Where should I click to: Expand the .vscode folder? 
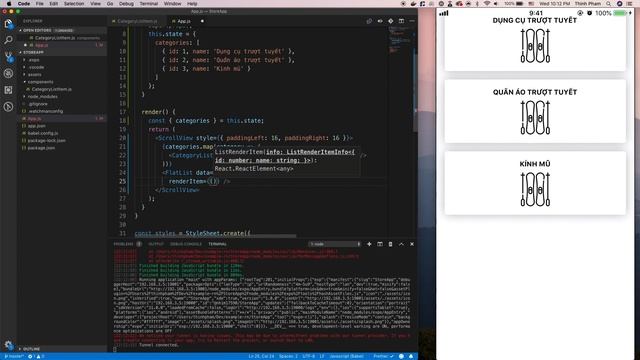pos(36,67)
